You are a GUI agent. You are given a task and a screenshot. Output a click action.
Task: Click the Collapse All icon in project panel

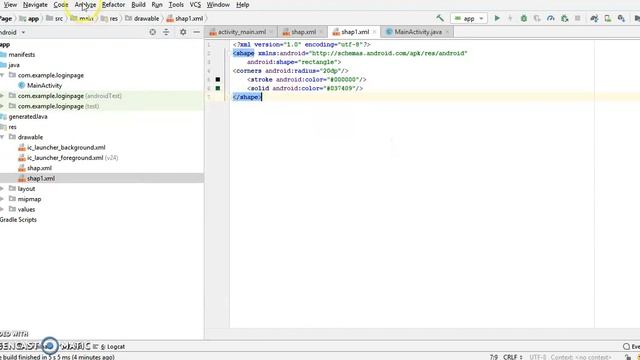tap(166, 32)
